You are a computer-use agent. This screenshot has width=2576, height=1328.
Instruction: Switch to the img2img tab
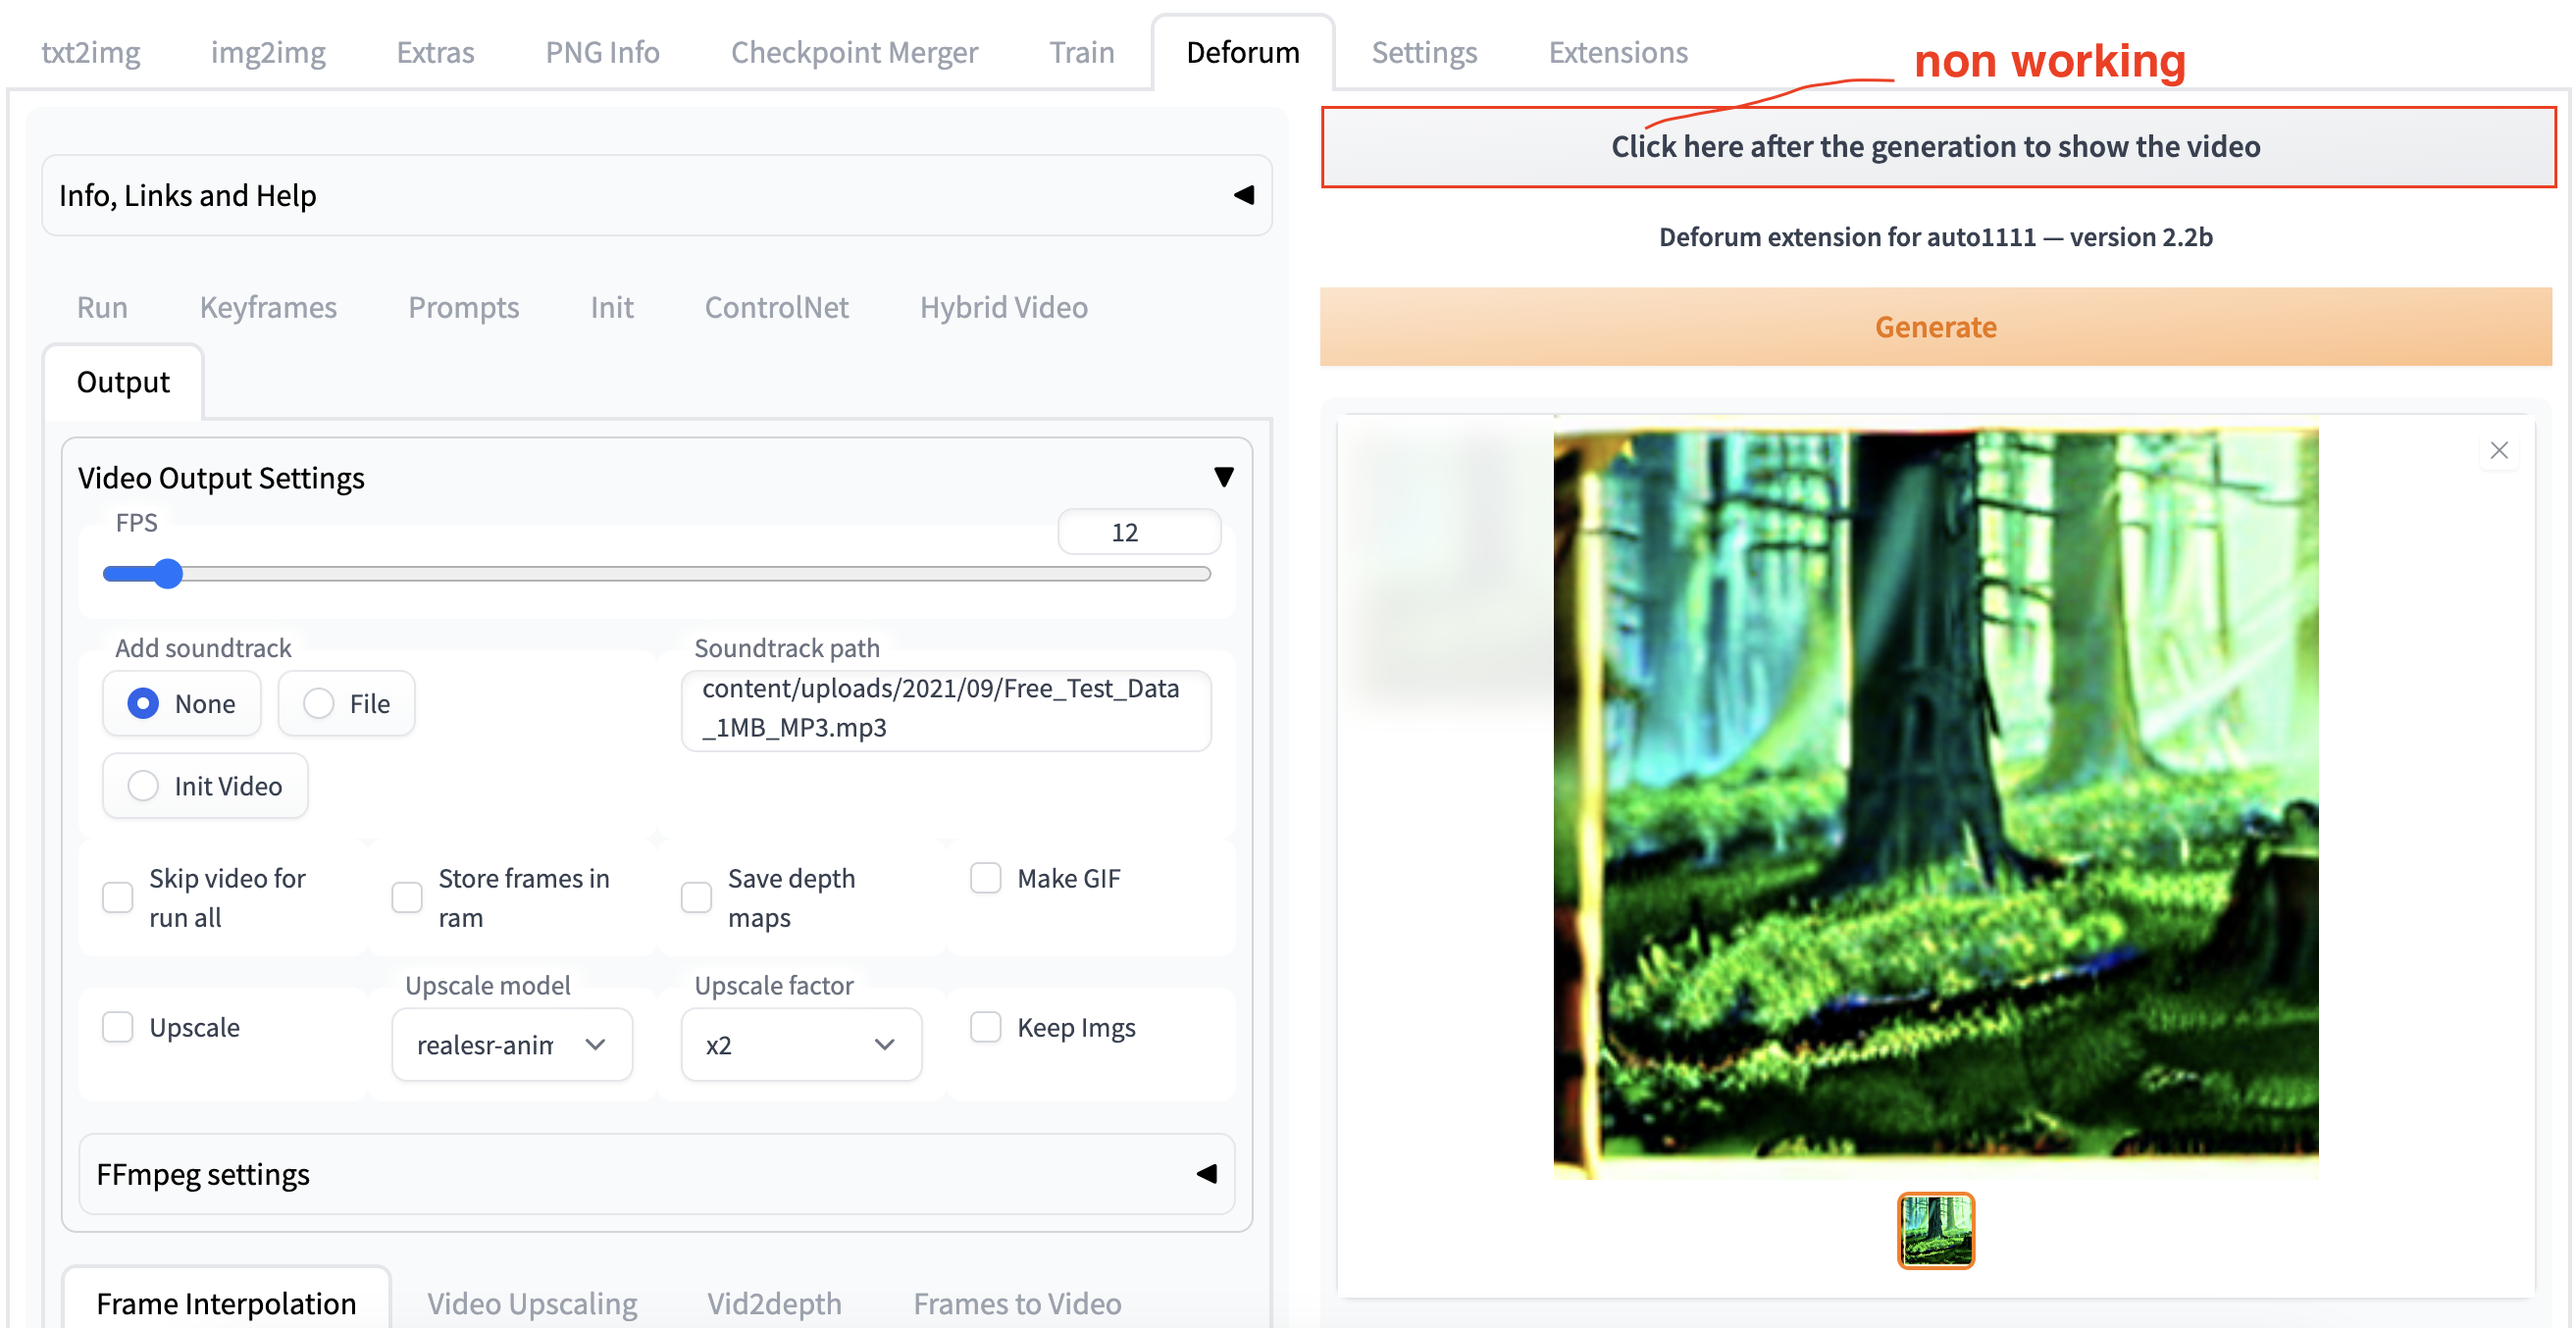click(x=268, y=52)
